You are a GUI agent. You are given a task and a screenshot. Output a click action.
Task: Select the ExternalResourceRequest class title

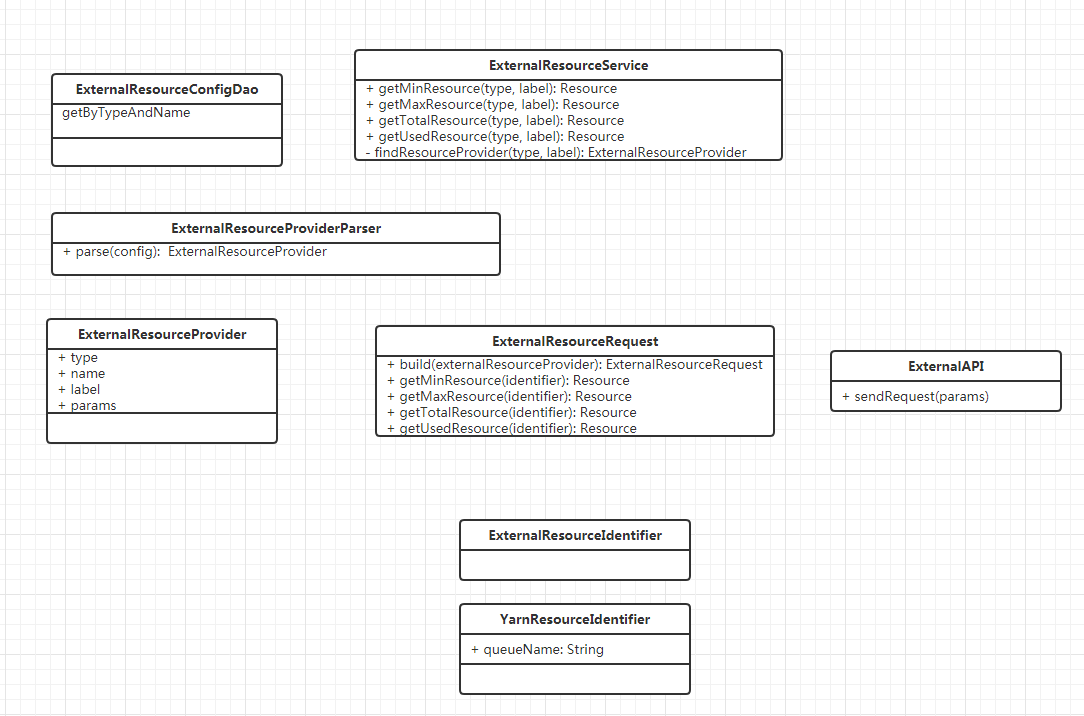pyautogui.click(x=575, y=342)
